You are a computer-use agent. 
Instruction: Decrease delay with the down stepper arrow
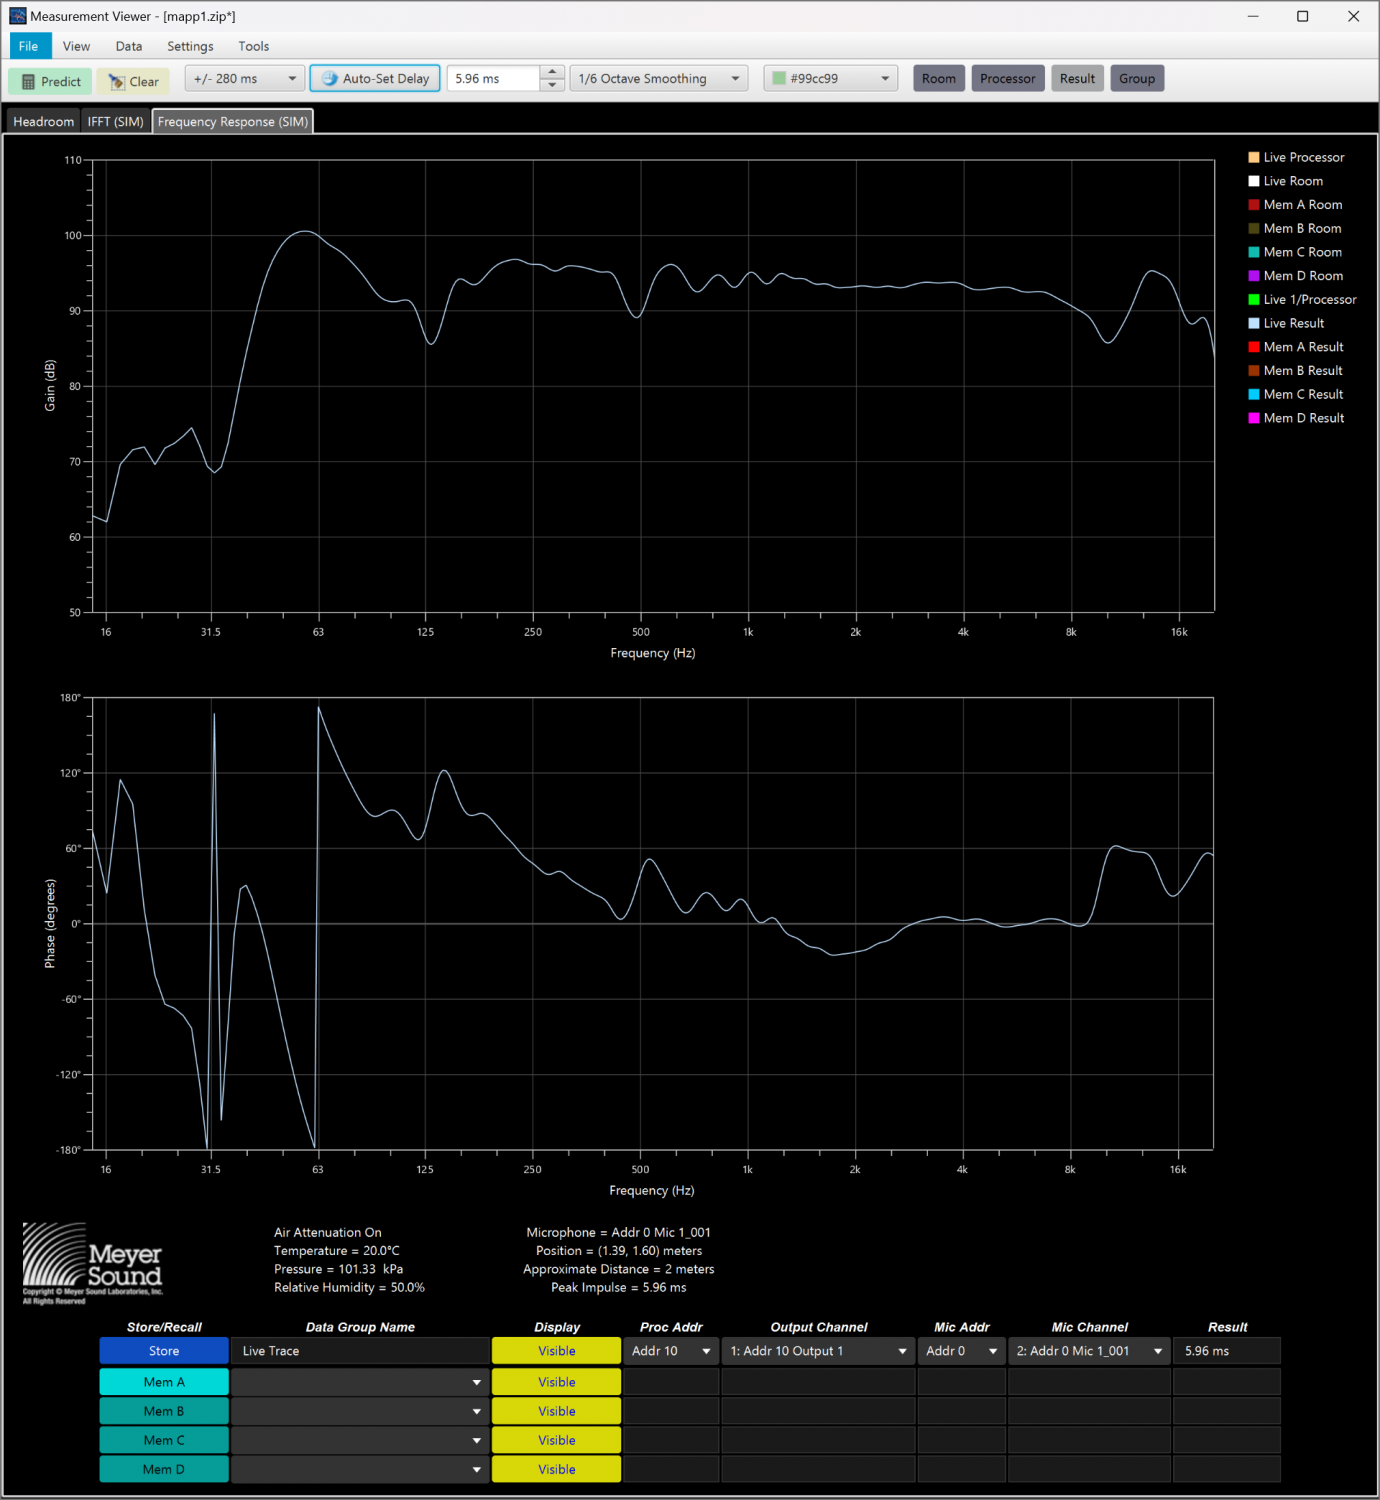point(552,85)
